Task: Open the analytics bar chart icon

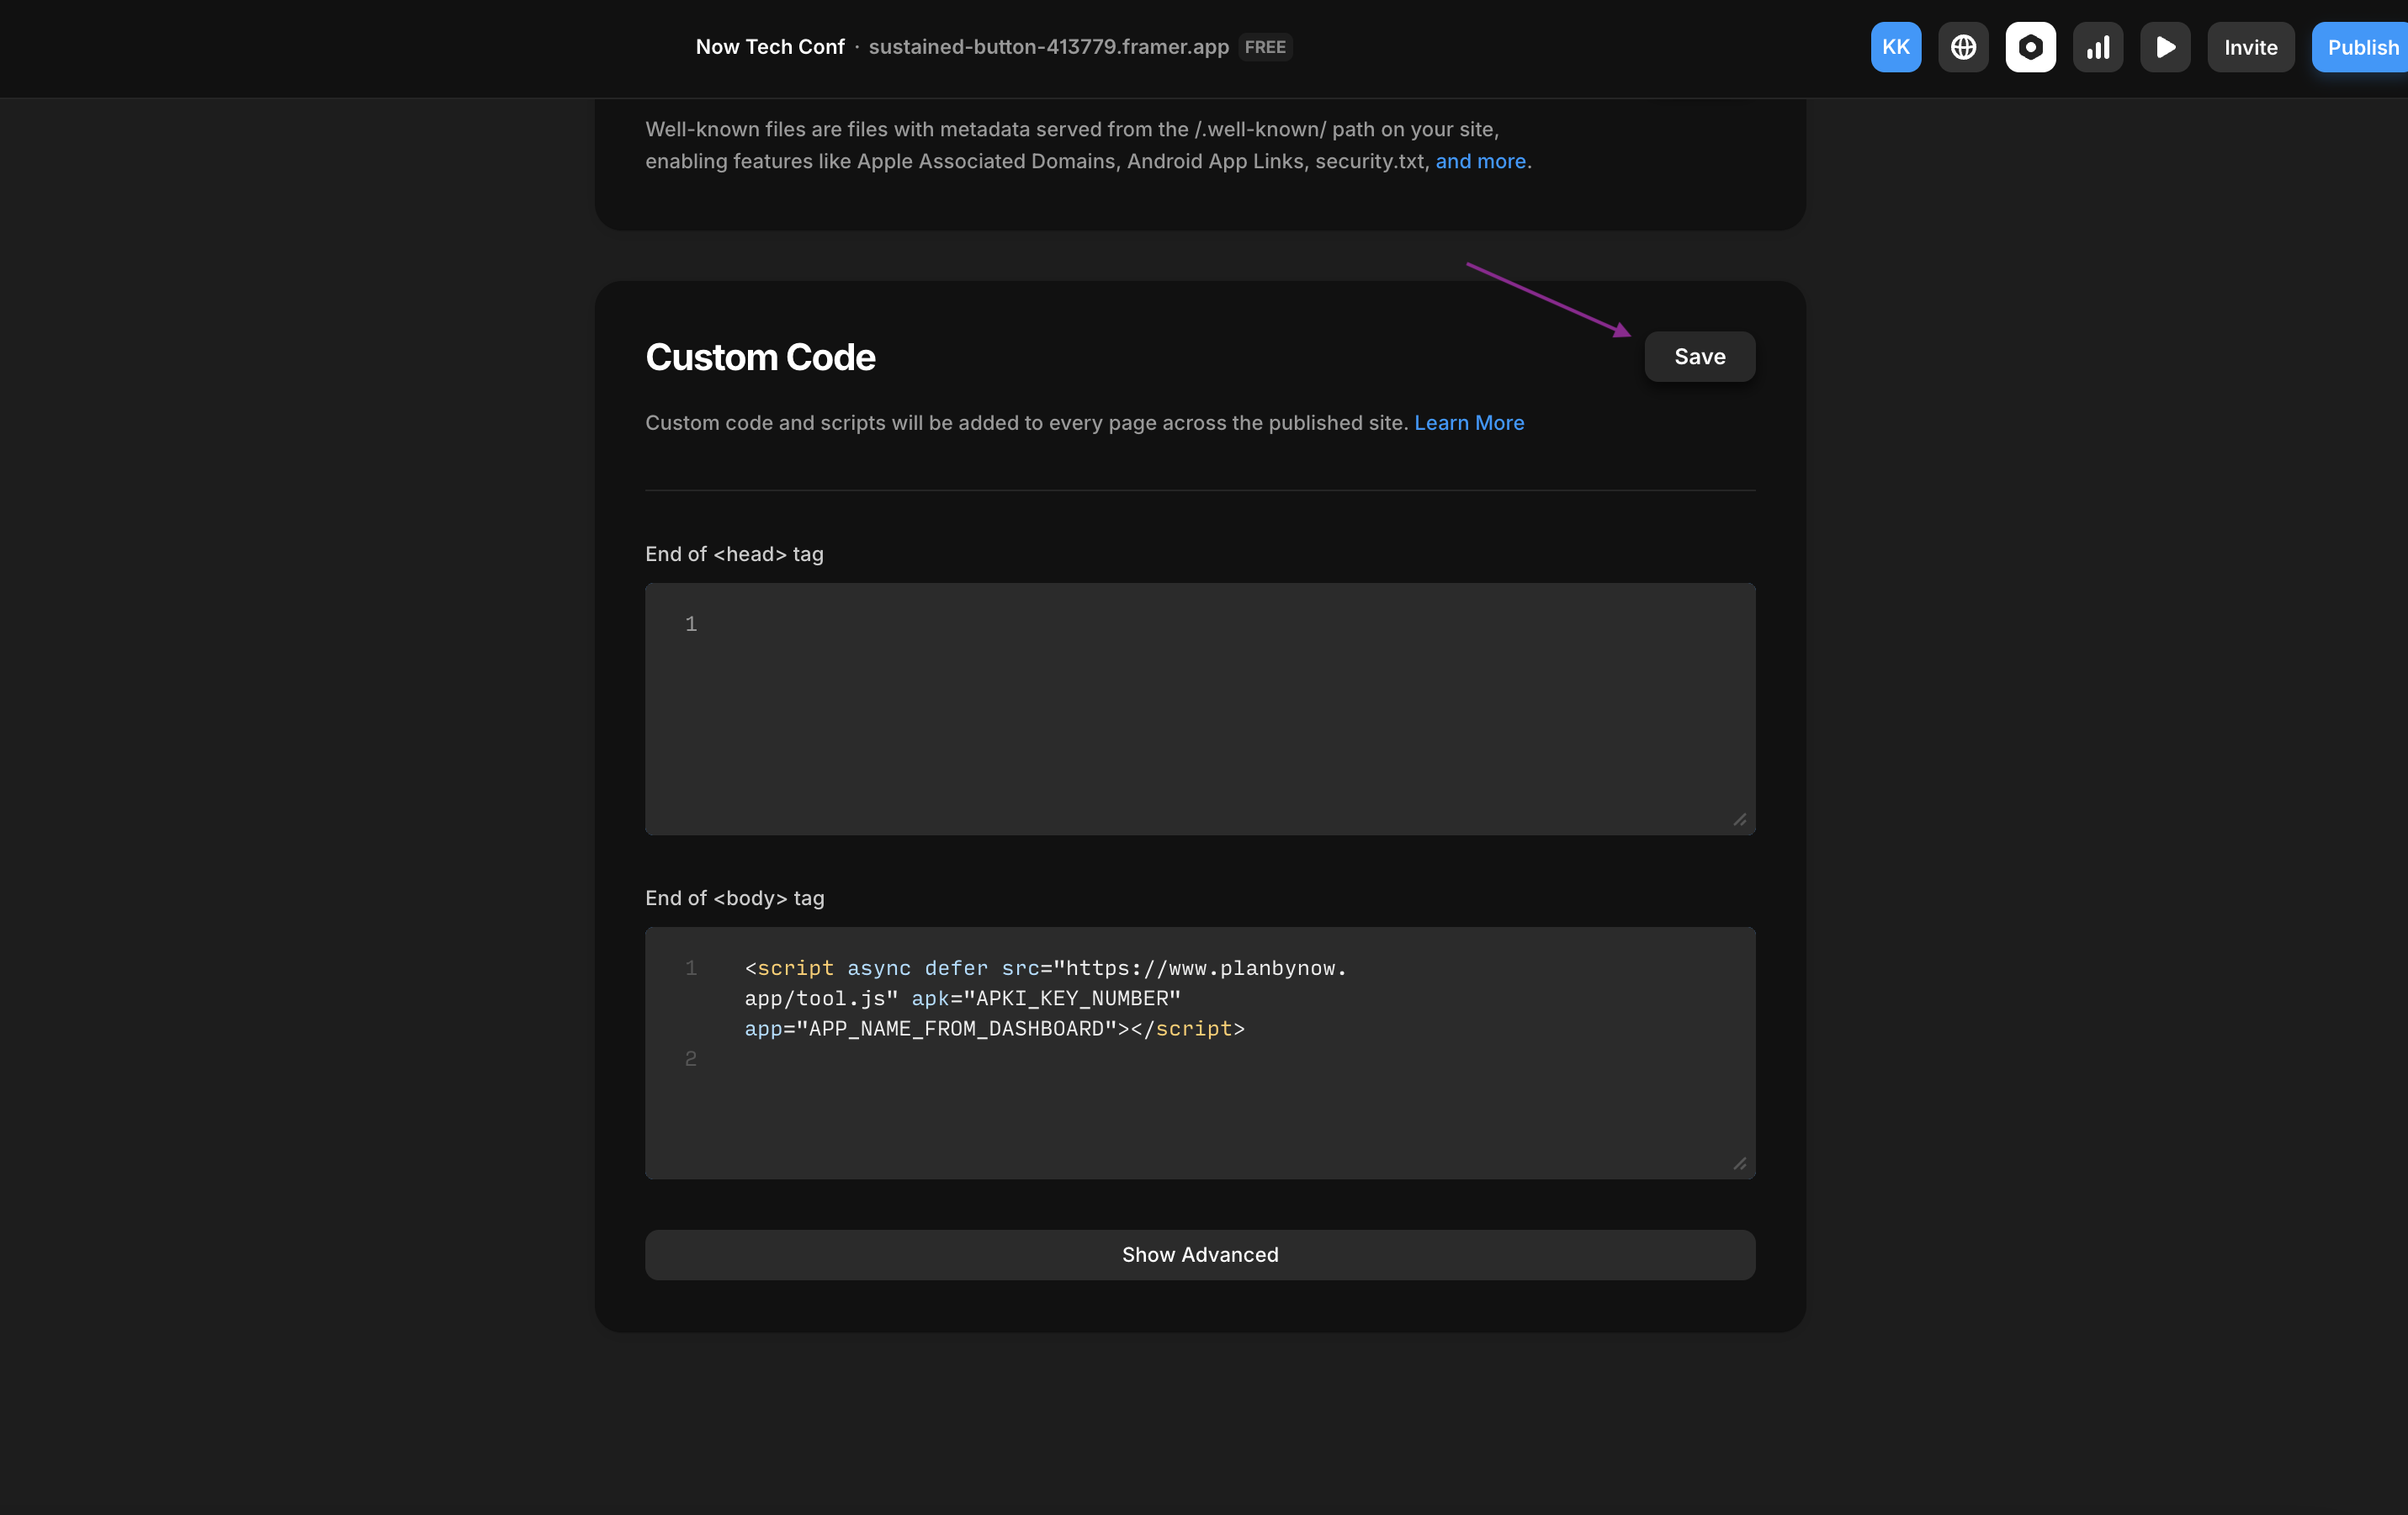Action: 2097,47
